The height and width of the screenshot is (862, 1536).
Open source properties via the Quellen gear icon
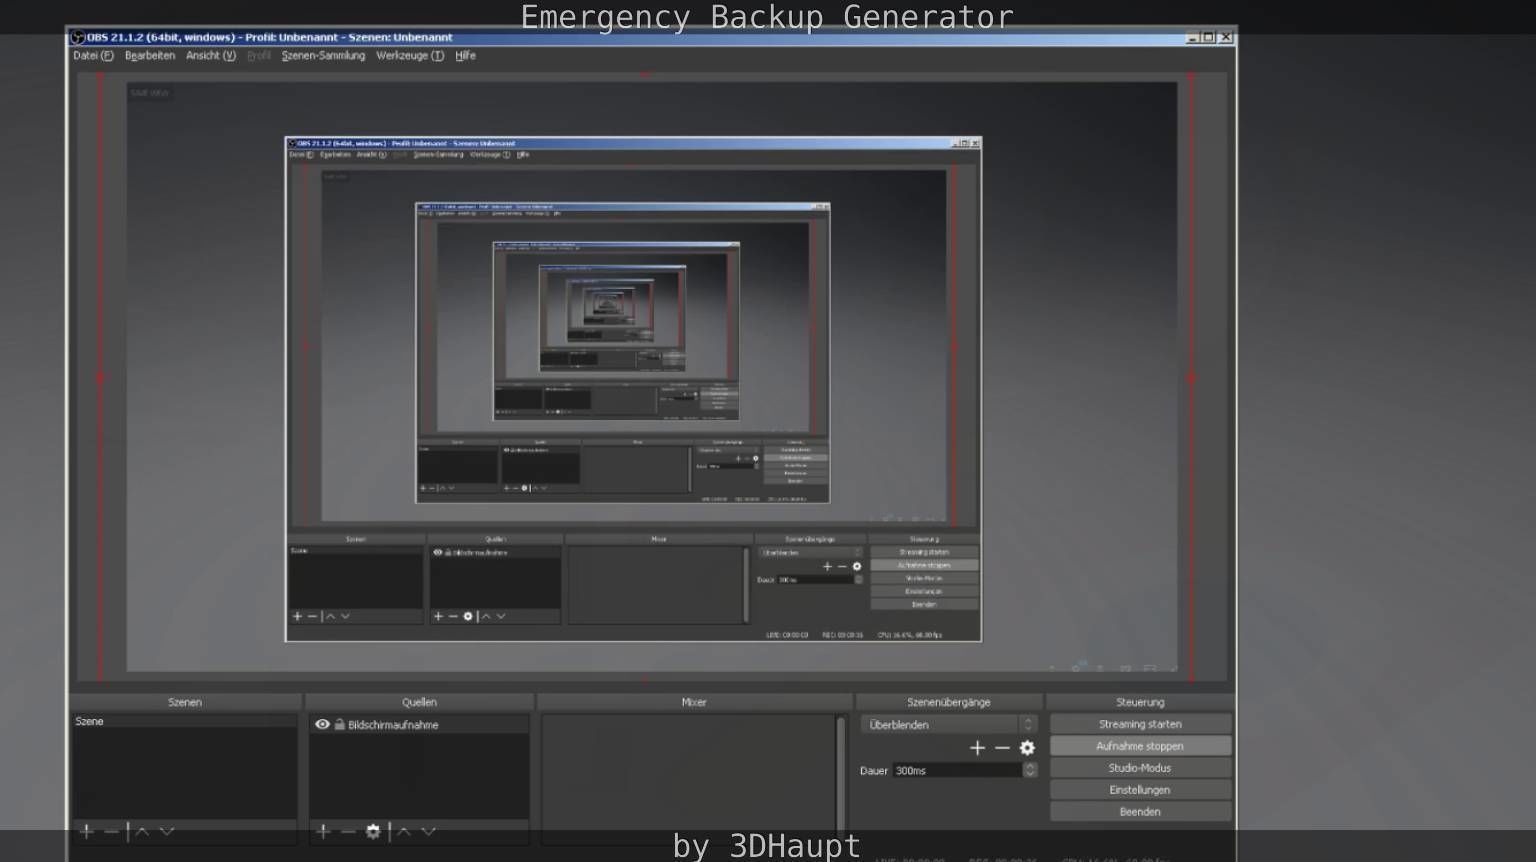[373, 831]
